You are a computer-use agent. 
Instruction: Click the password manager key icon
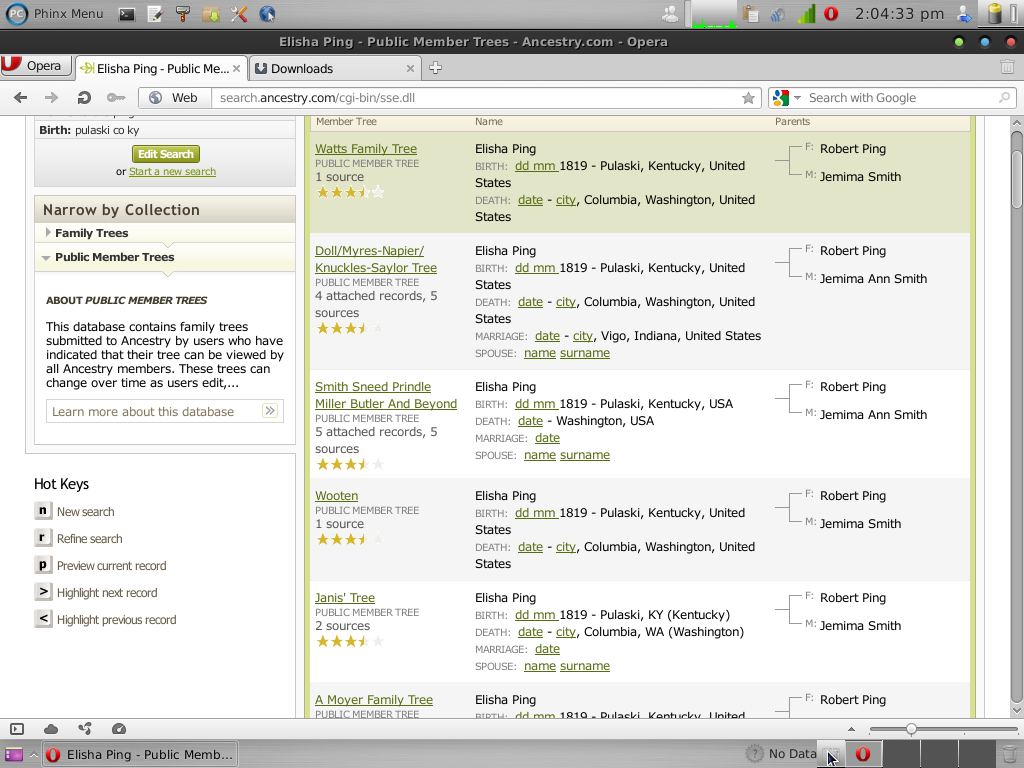pos(116,98)
